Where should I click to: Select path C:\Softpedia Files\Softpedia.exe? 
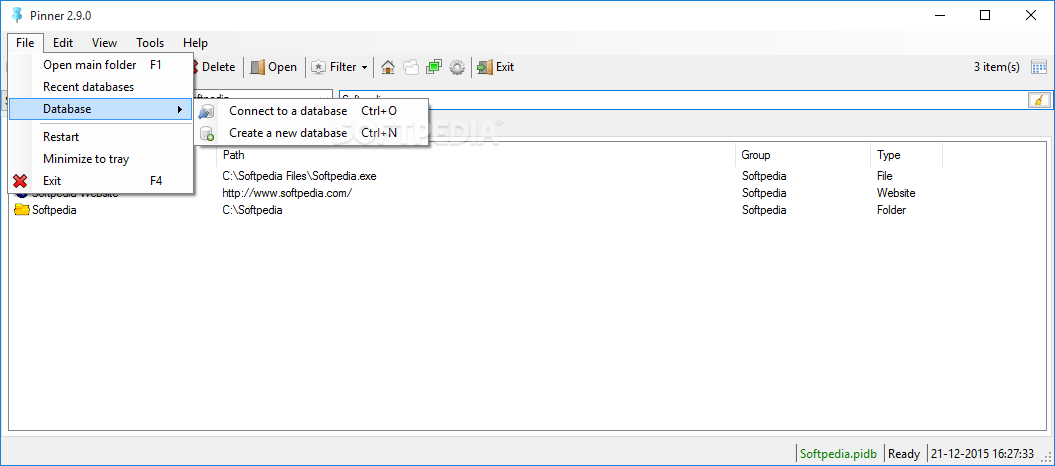tap(299, 176)
